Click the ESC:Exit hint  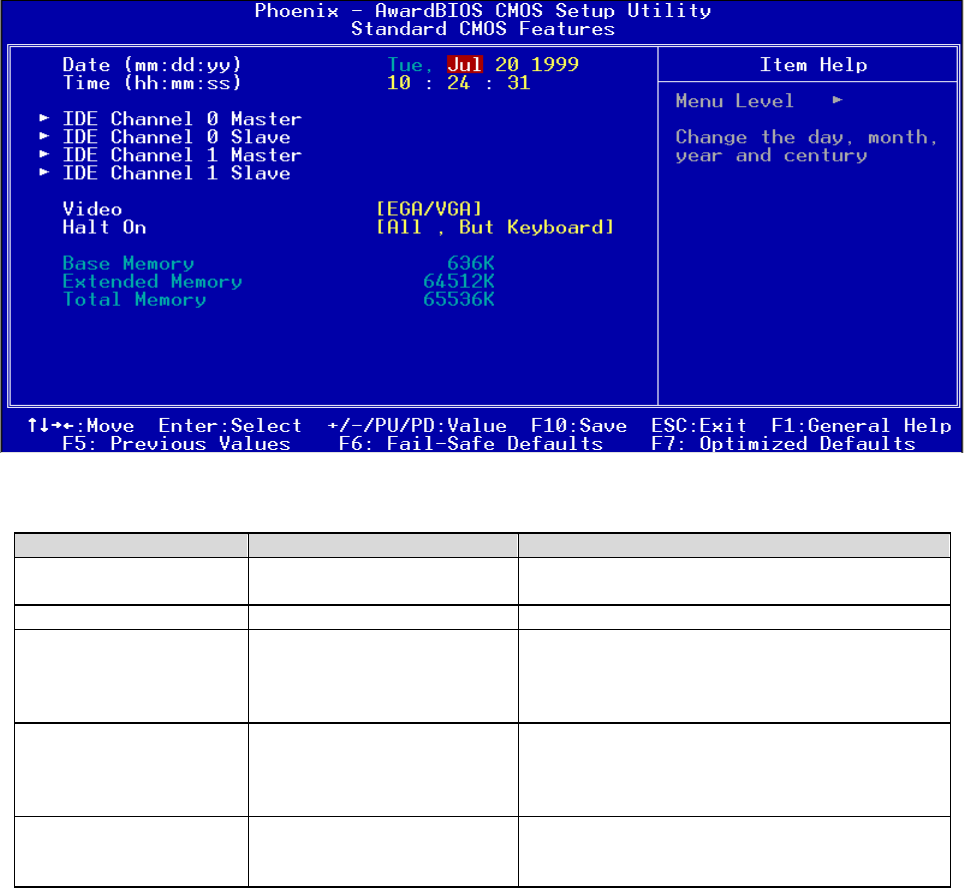pyautogui.click(x=698, y=426)
